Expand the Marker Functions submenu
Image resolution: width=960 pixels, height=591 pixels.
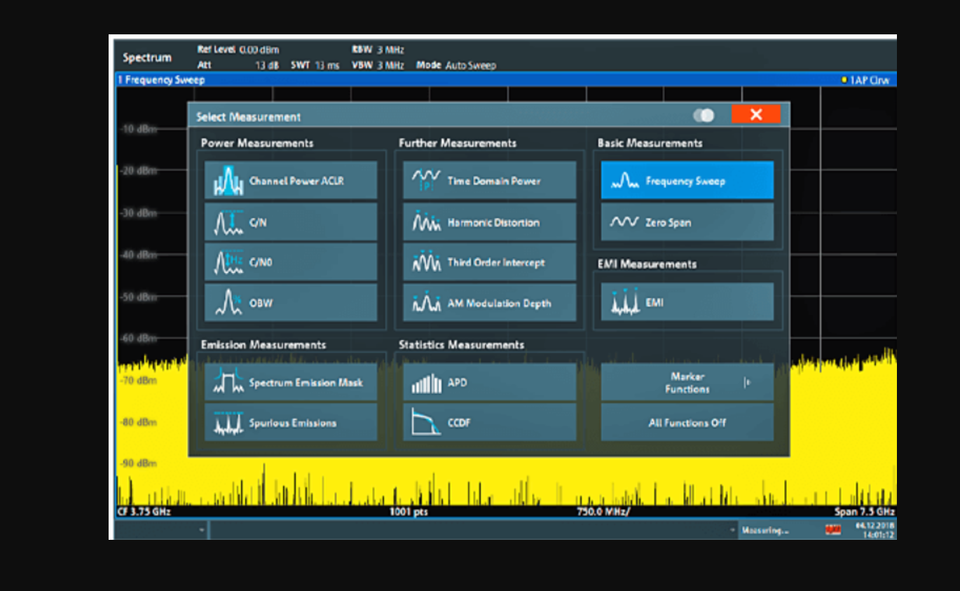point(687,382)
